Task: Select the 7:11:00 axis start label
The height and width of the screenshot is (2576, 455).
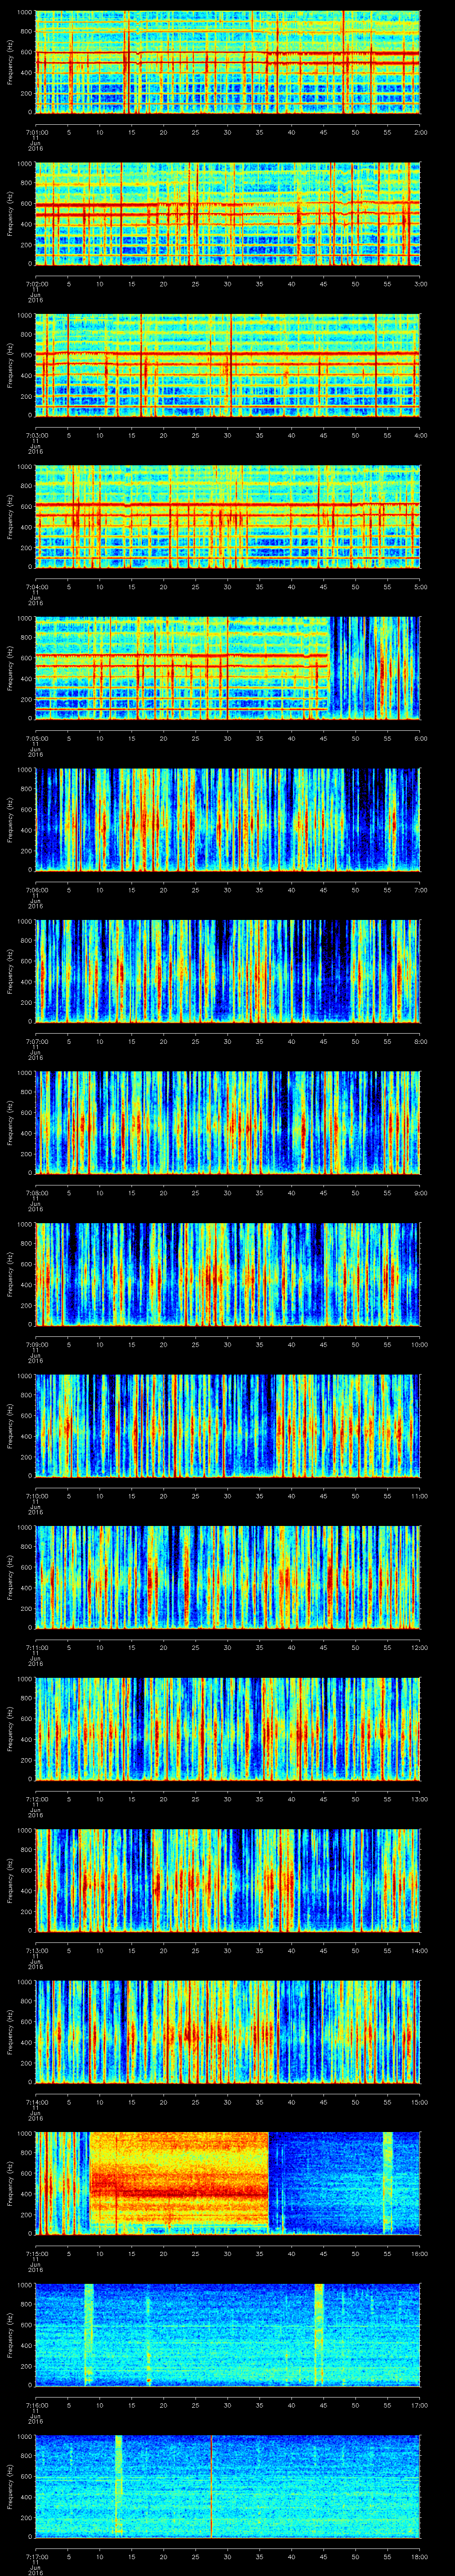Action: tap(36, 1647)
